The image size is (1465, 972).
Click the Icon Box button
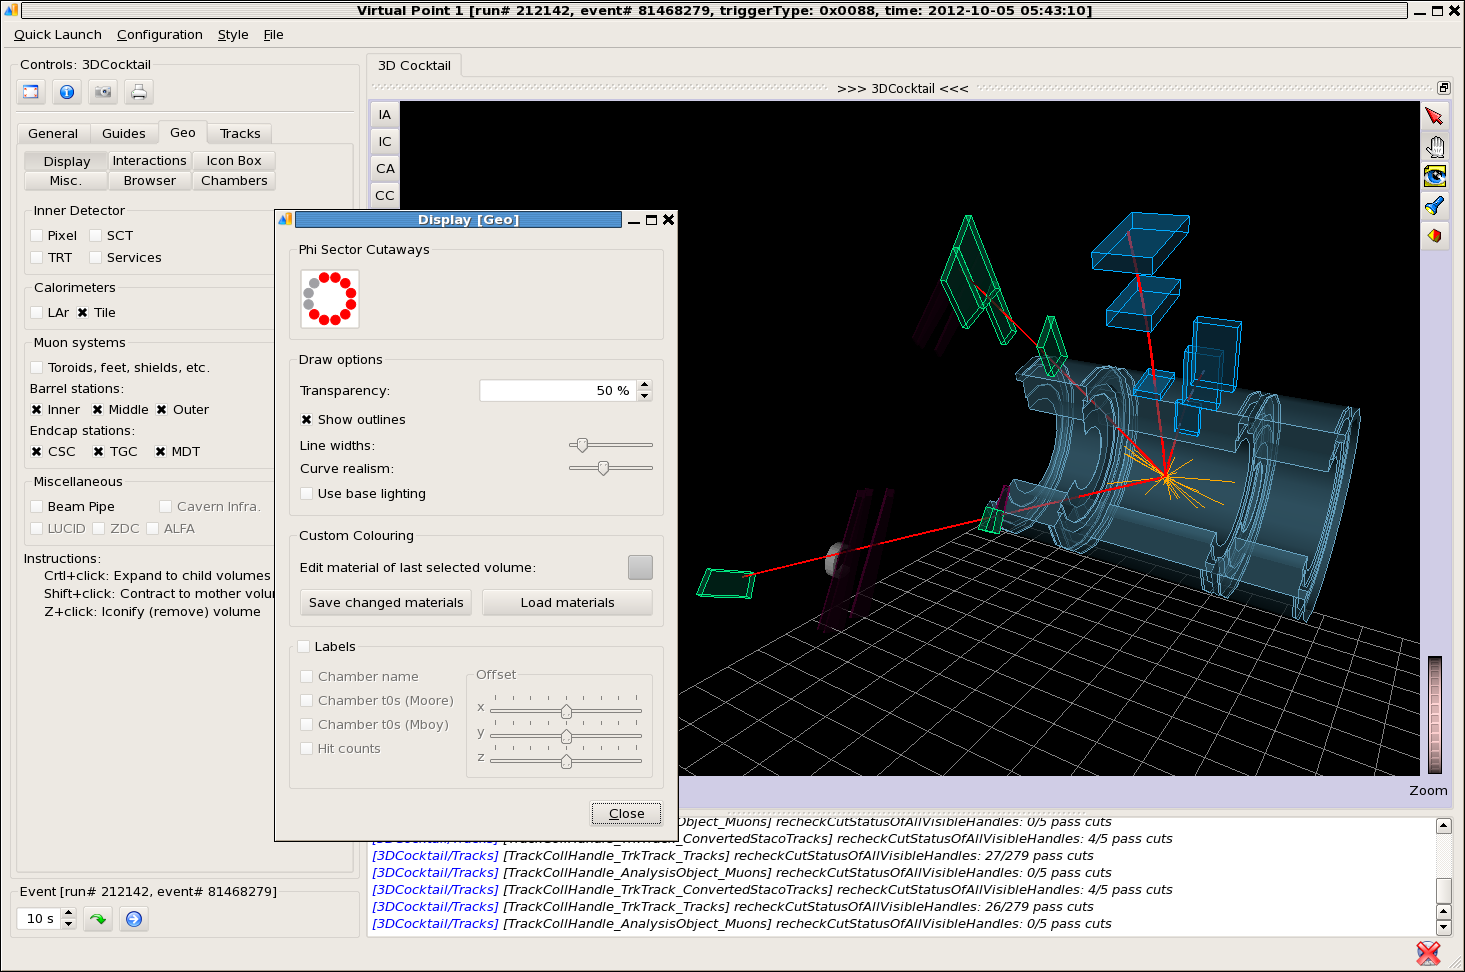point(234,161)
